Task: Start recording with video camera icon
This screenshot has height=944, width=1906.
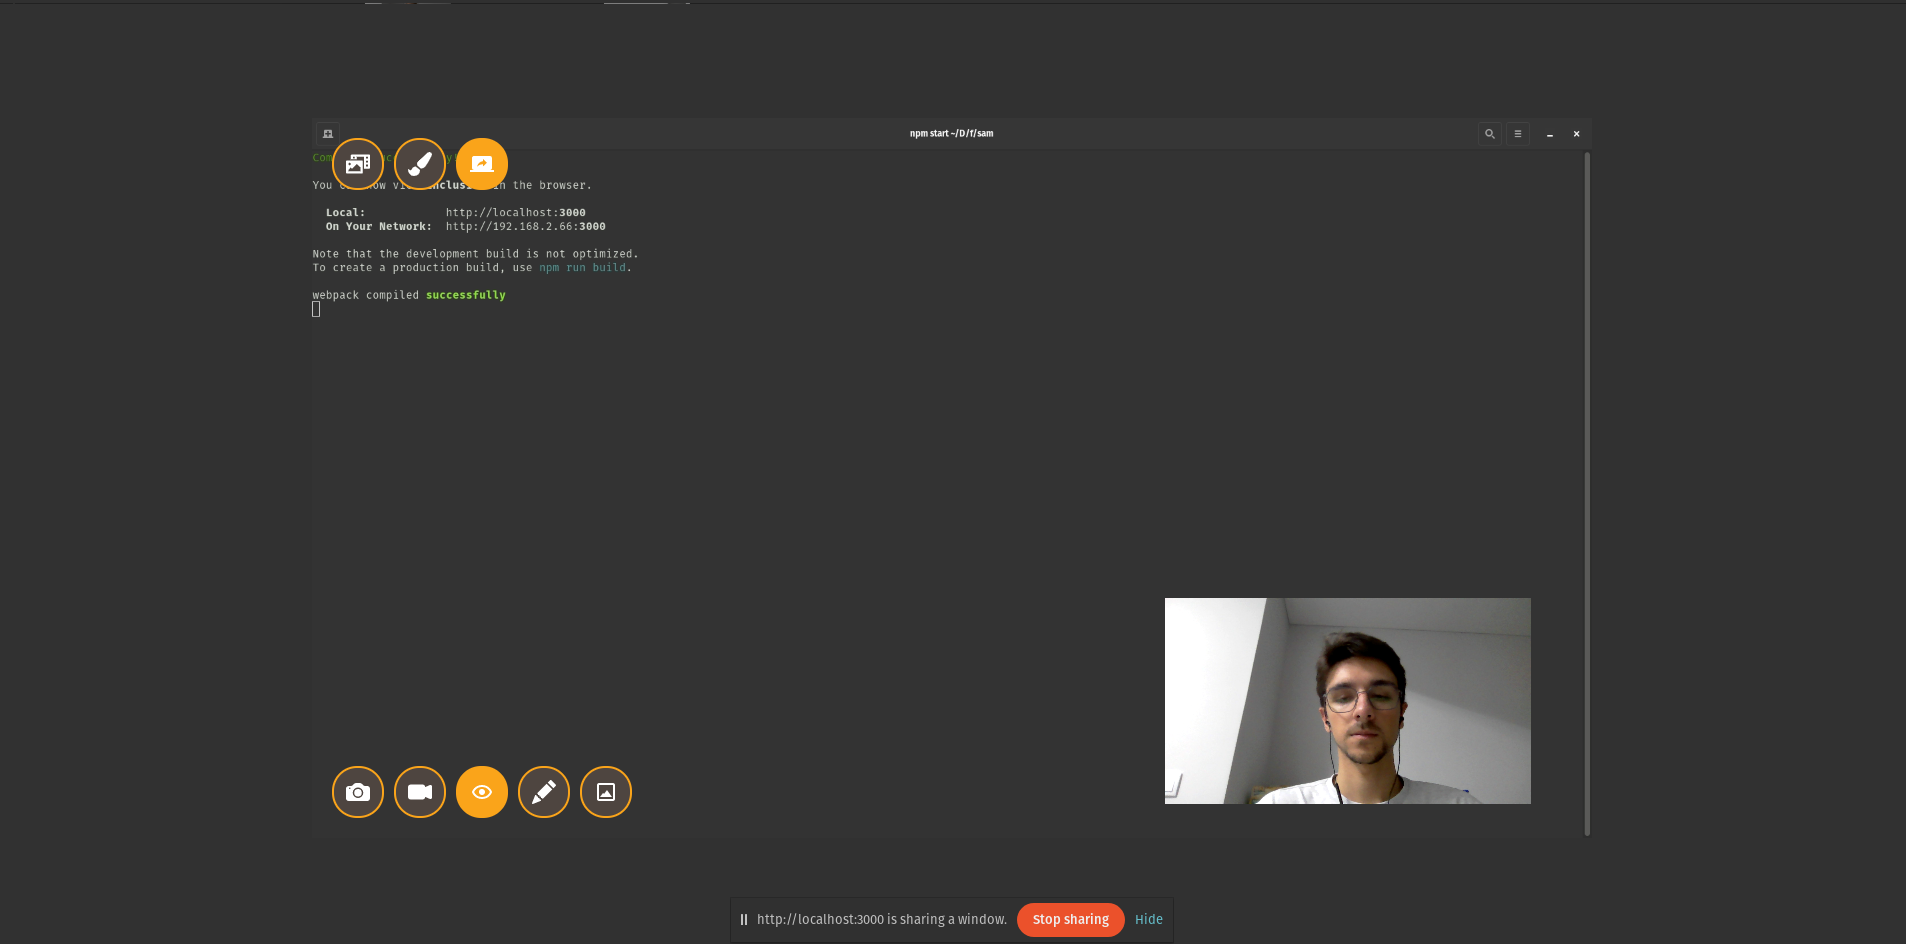Action: pos(420,792)
